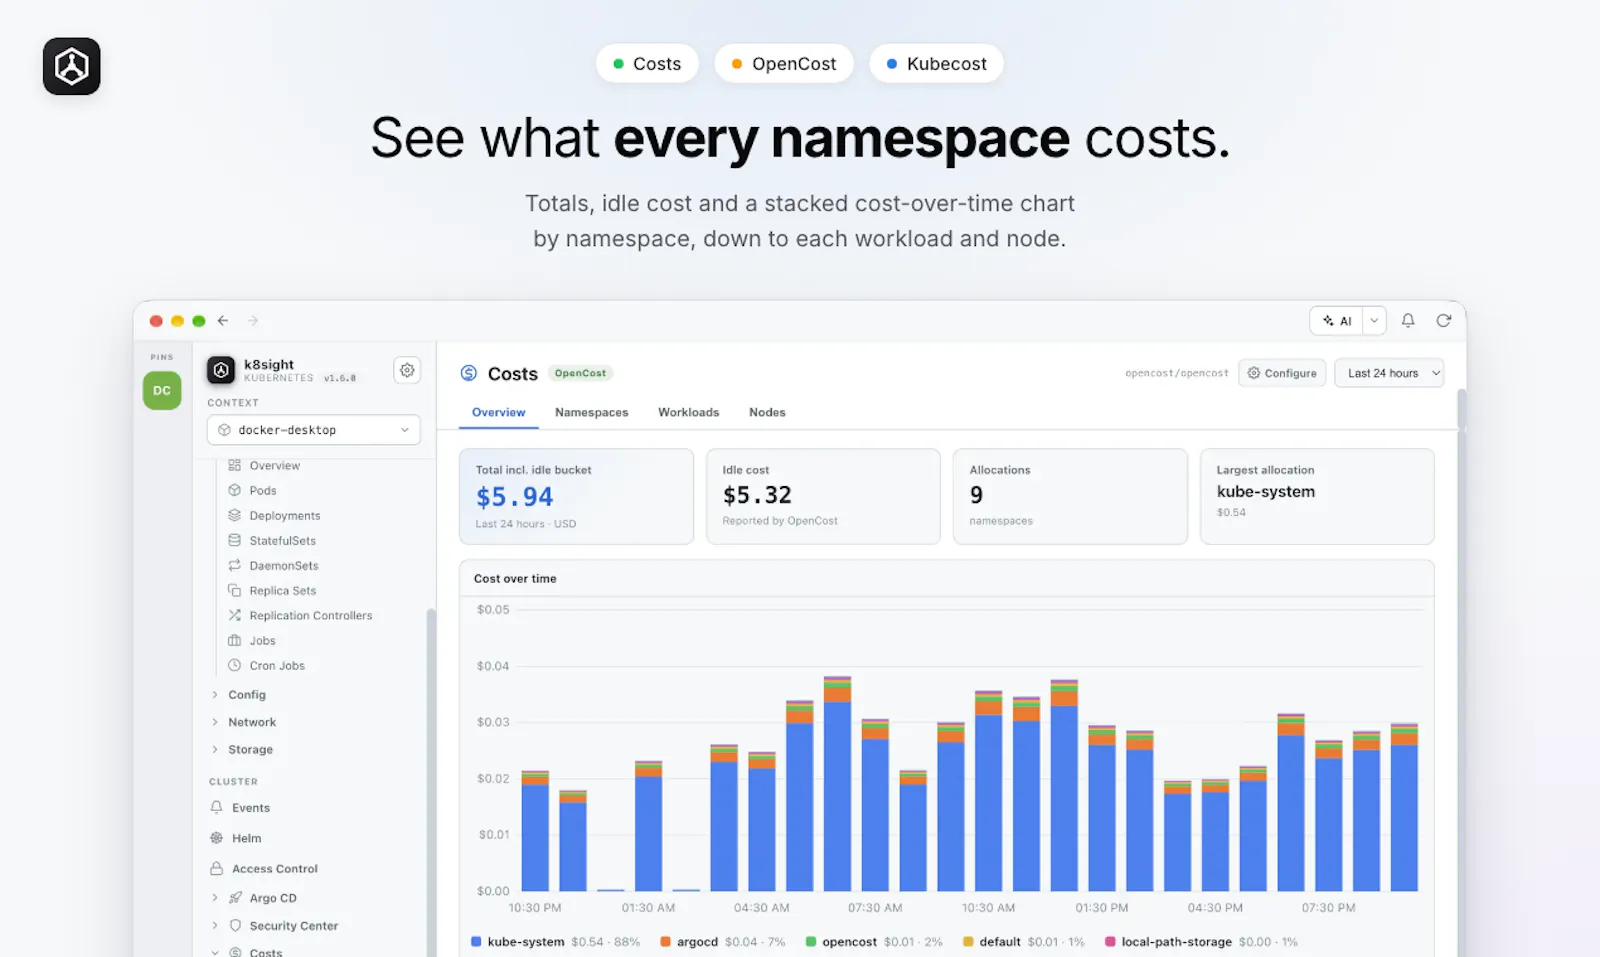Click the AI assistant button
The height and width of the screenshot is (957, 1600).
click(x=1337, y=321)
